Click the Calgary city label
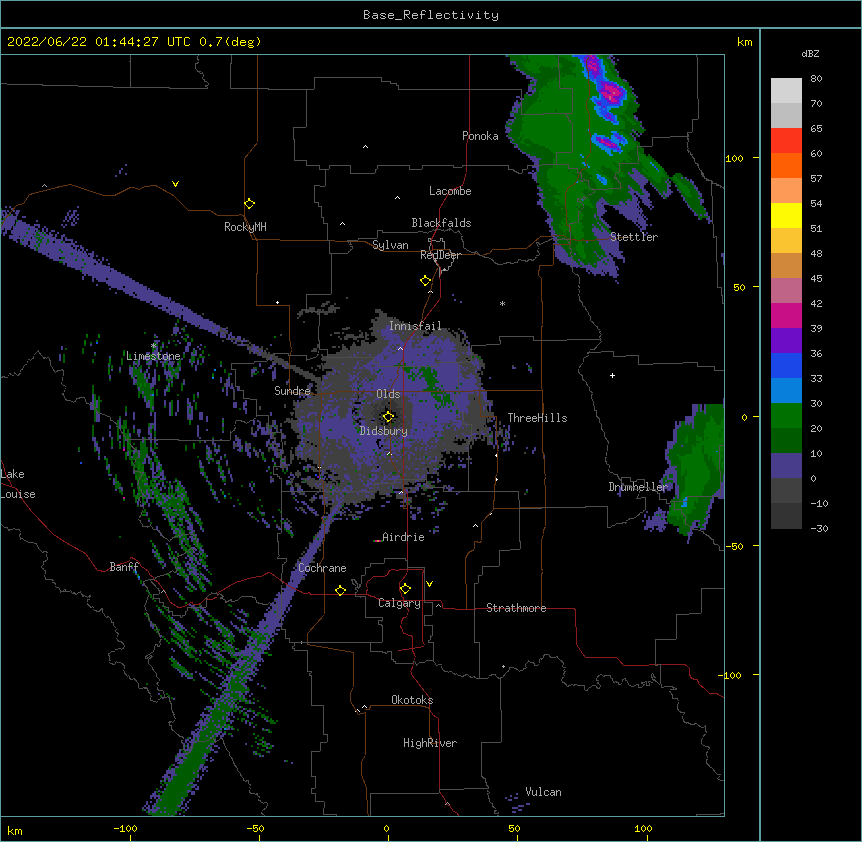862x842 pixels. tap(399, 603)
